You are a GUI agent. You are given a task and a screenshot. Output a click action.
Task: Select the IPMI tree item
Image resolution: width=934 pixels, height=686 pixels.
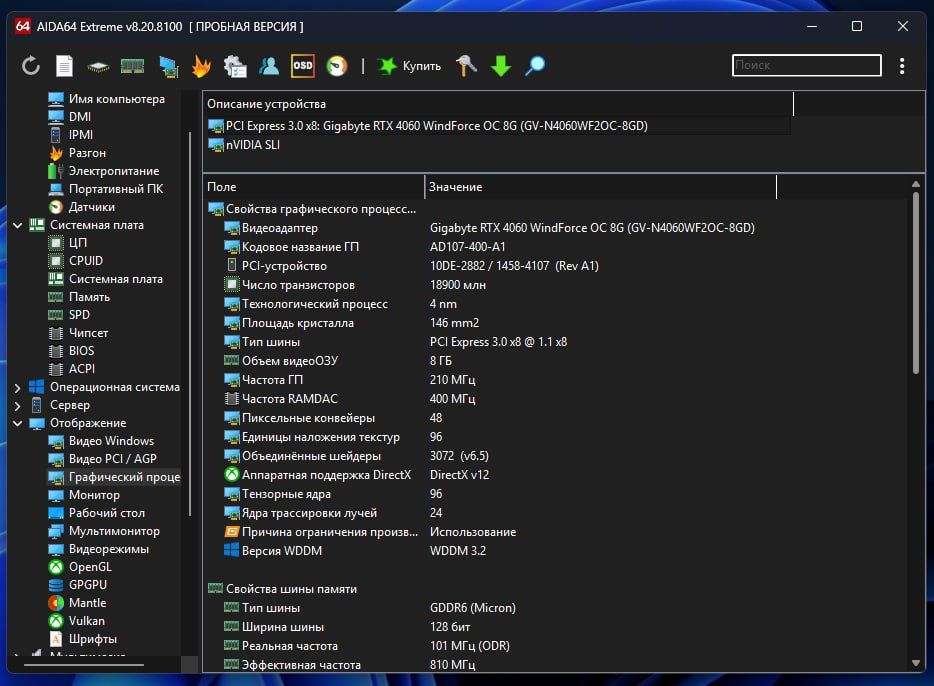71,135
